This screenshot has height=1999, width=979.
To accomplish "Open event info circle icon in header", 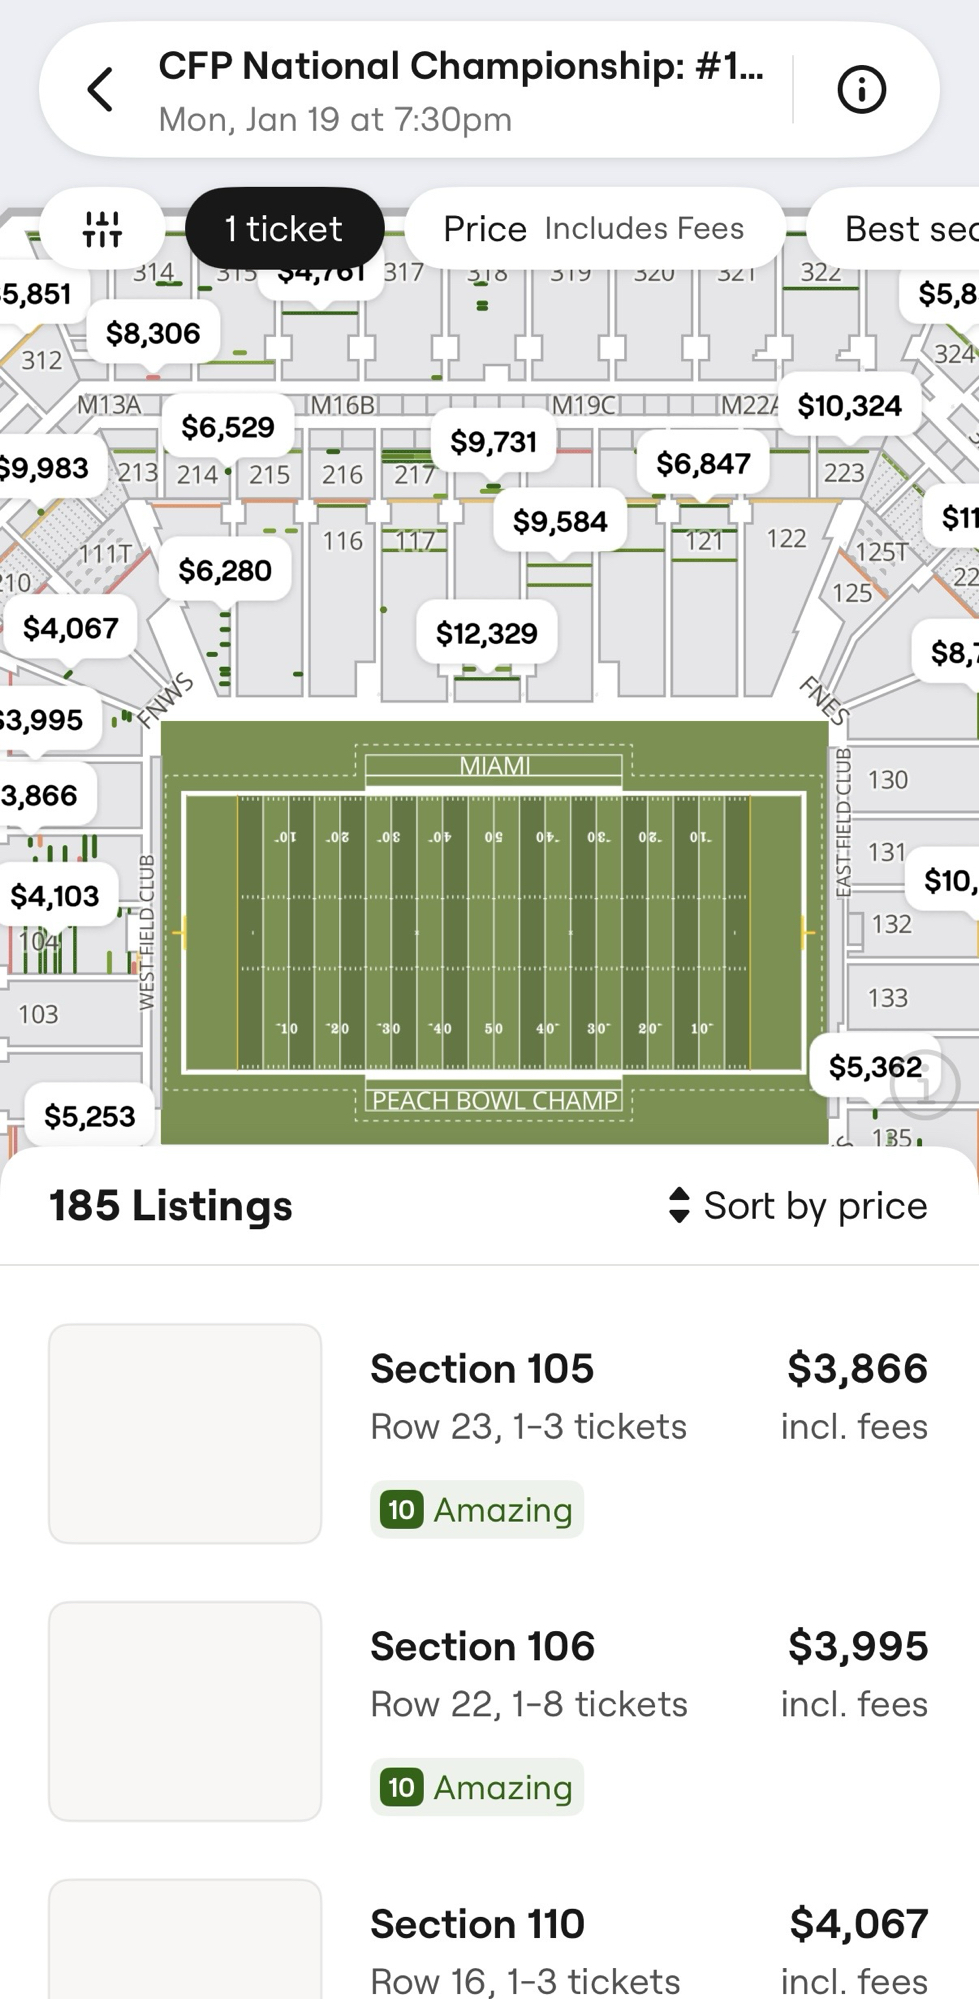I will click(x=861, y=90).
